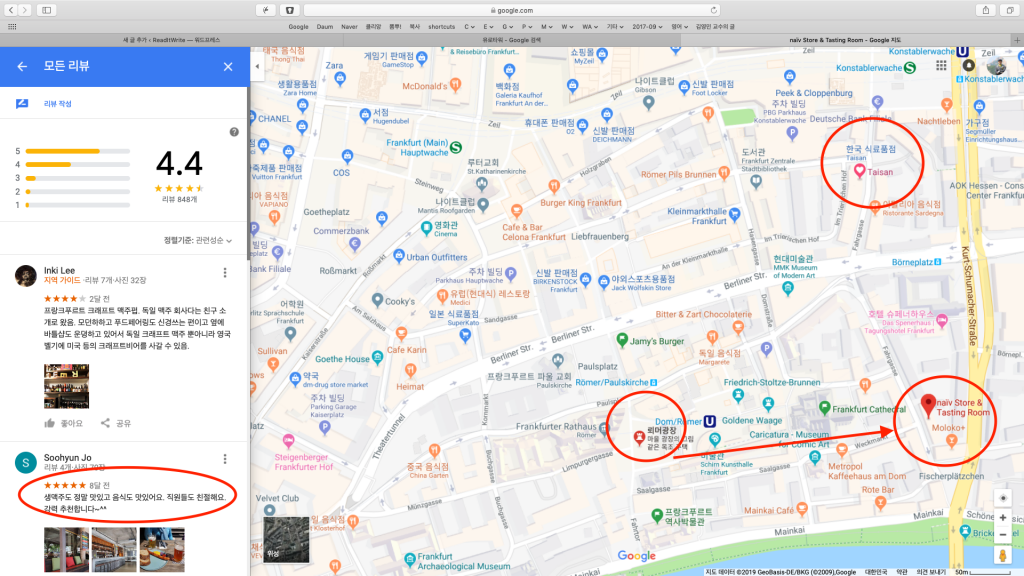The image size is (1024, 576).
Task: Click Dom/Römer U-Bahn station icon
Action: coord(709,421)
